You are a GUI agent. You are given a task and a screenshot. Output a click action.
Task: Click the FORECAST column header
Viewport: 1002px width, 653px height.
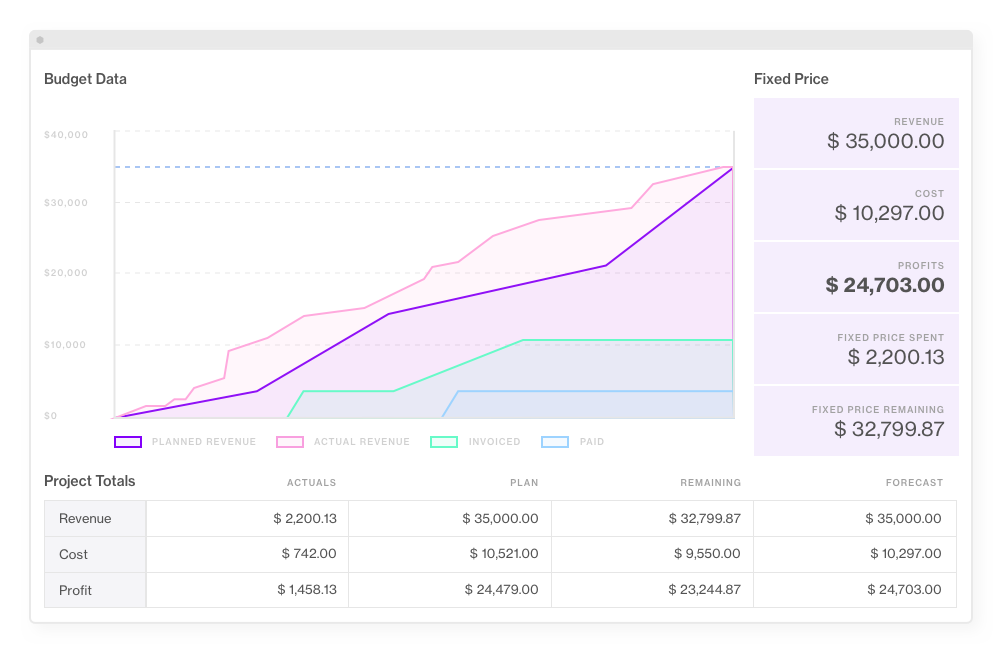(914, 483)
